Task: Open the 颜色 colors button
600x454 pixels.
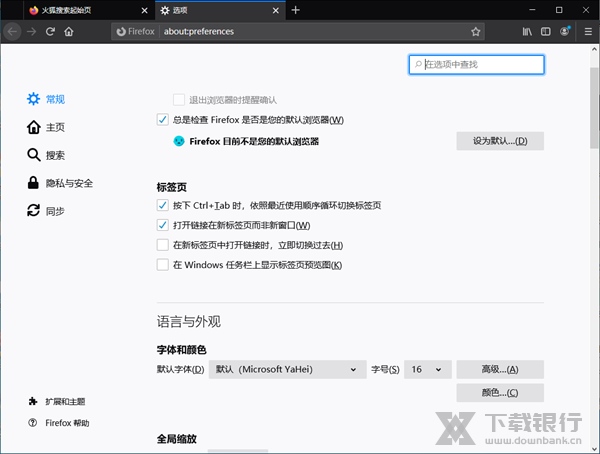Action: (x=499, y=393)
